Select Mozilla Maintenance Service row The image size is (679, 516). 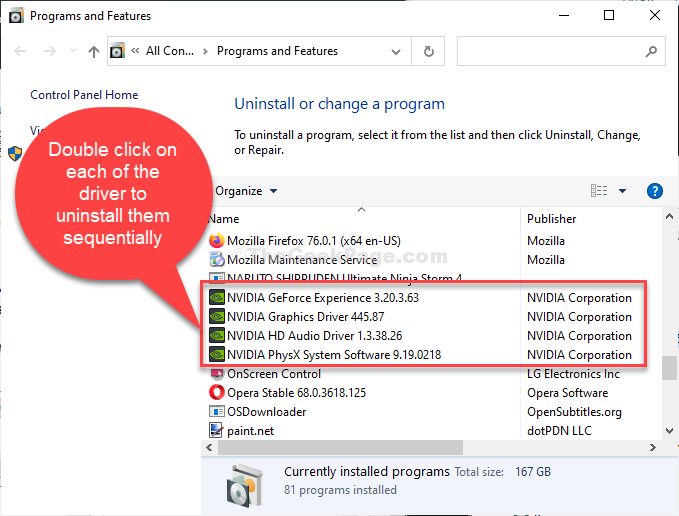click(x=302, y=260)
